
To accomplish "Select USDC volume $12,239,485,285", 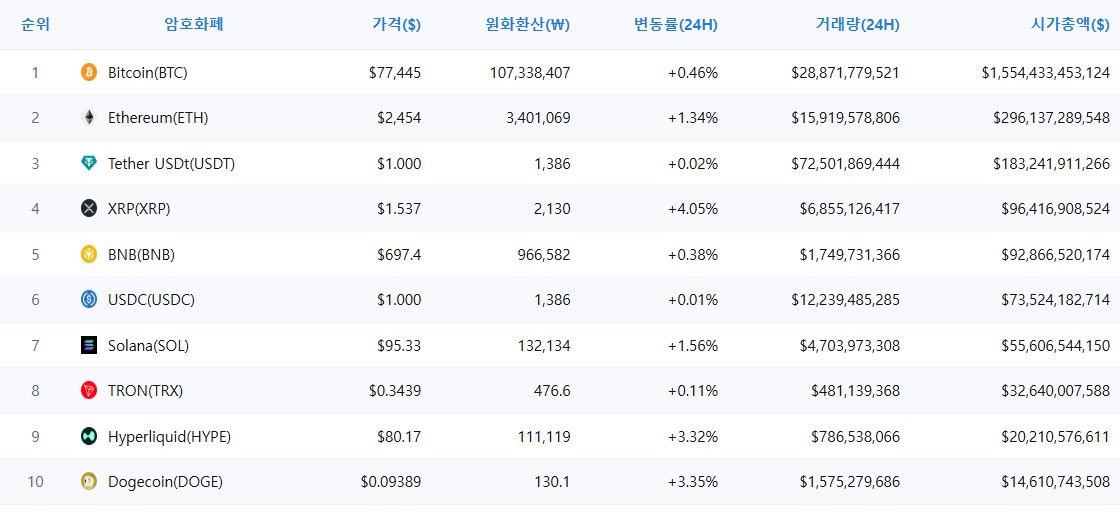I will pyautogui.click(x=846, y=300).
